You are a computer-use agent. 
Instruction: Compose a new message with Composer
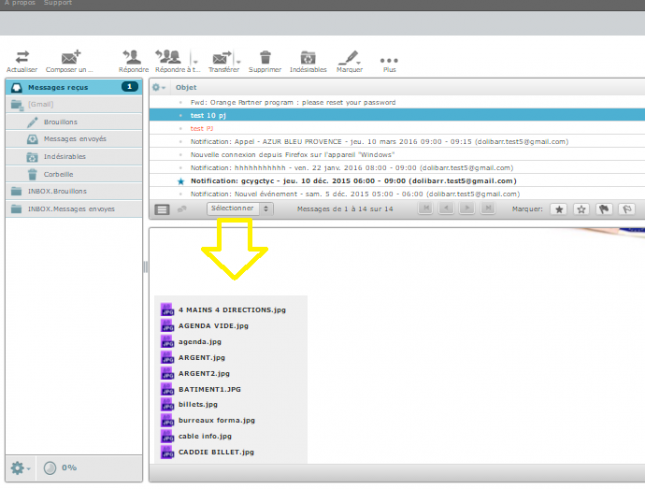[70, 57]
